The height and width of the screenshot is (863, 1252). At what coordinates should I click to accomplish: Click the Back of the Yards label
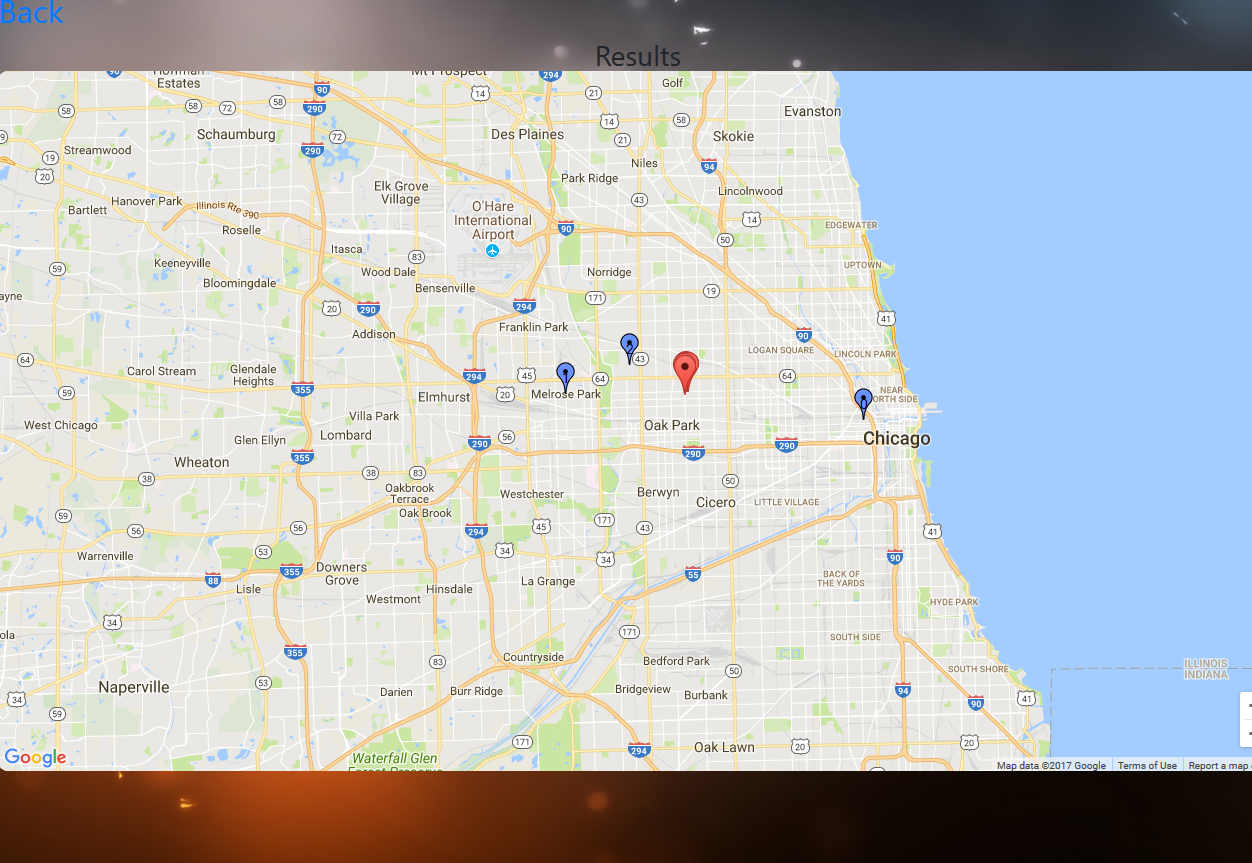(841, 578)
